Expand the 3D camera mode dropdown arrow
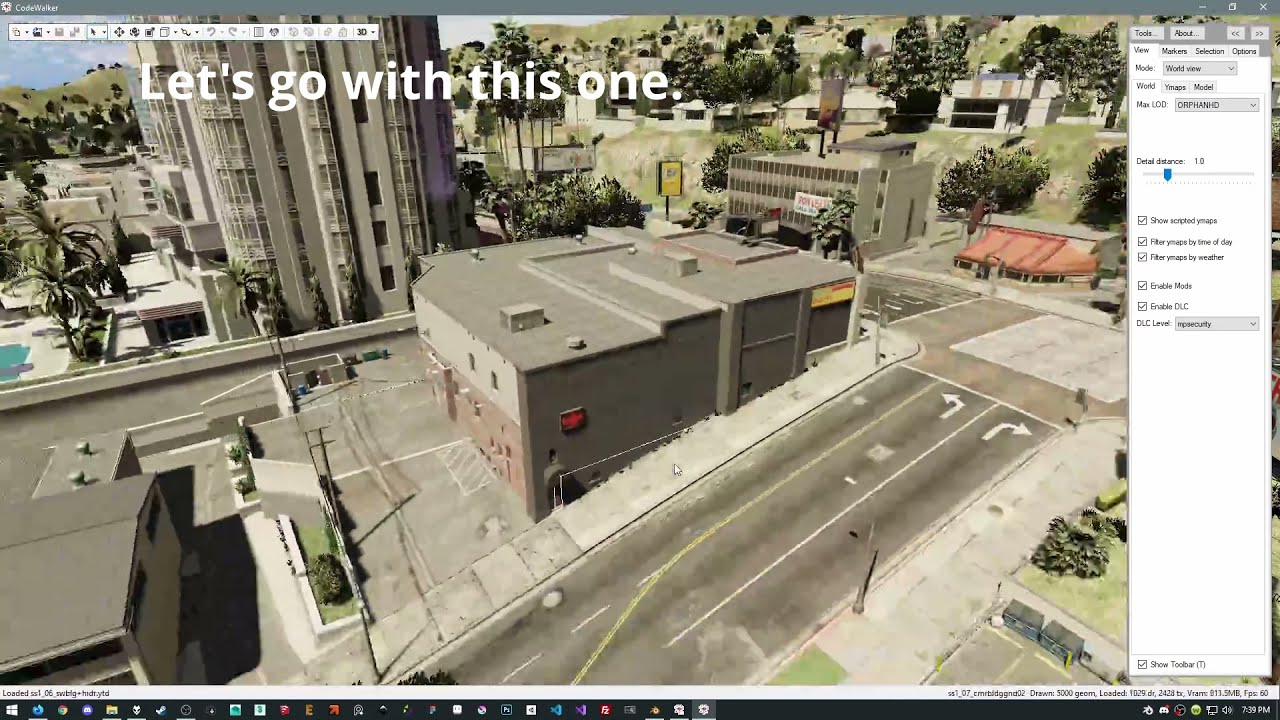Image resolution: width=1280 pixels, height=720 pixels. (x=373, y=32)
